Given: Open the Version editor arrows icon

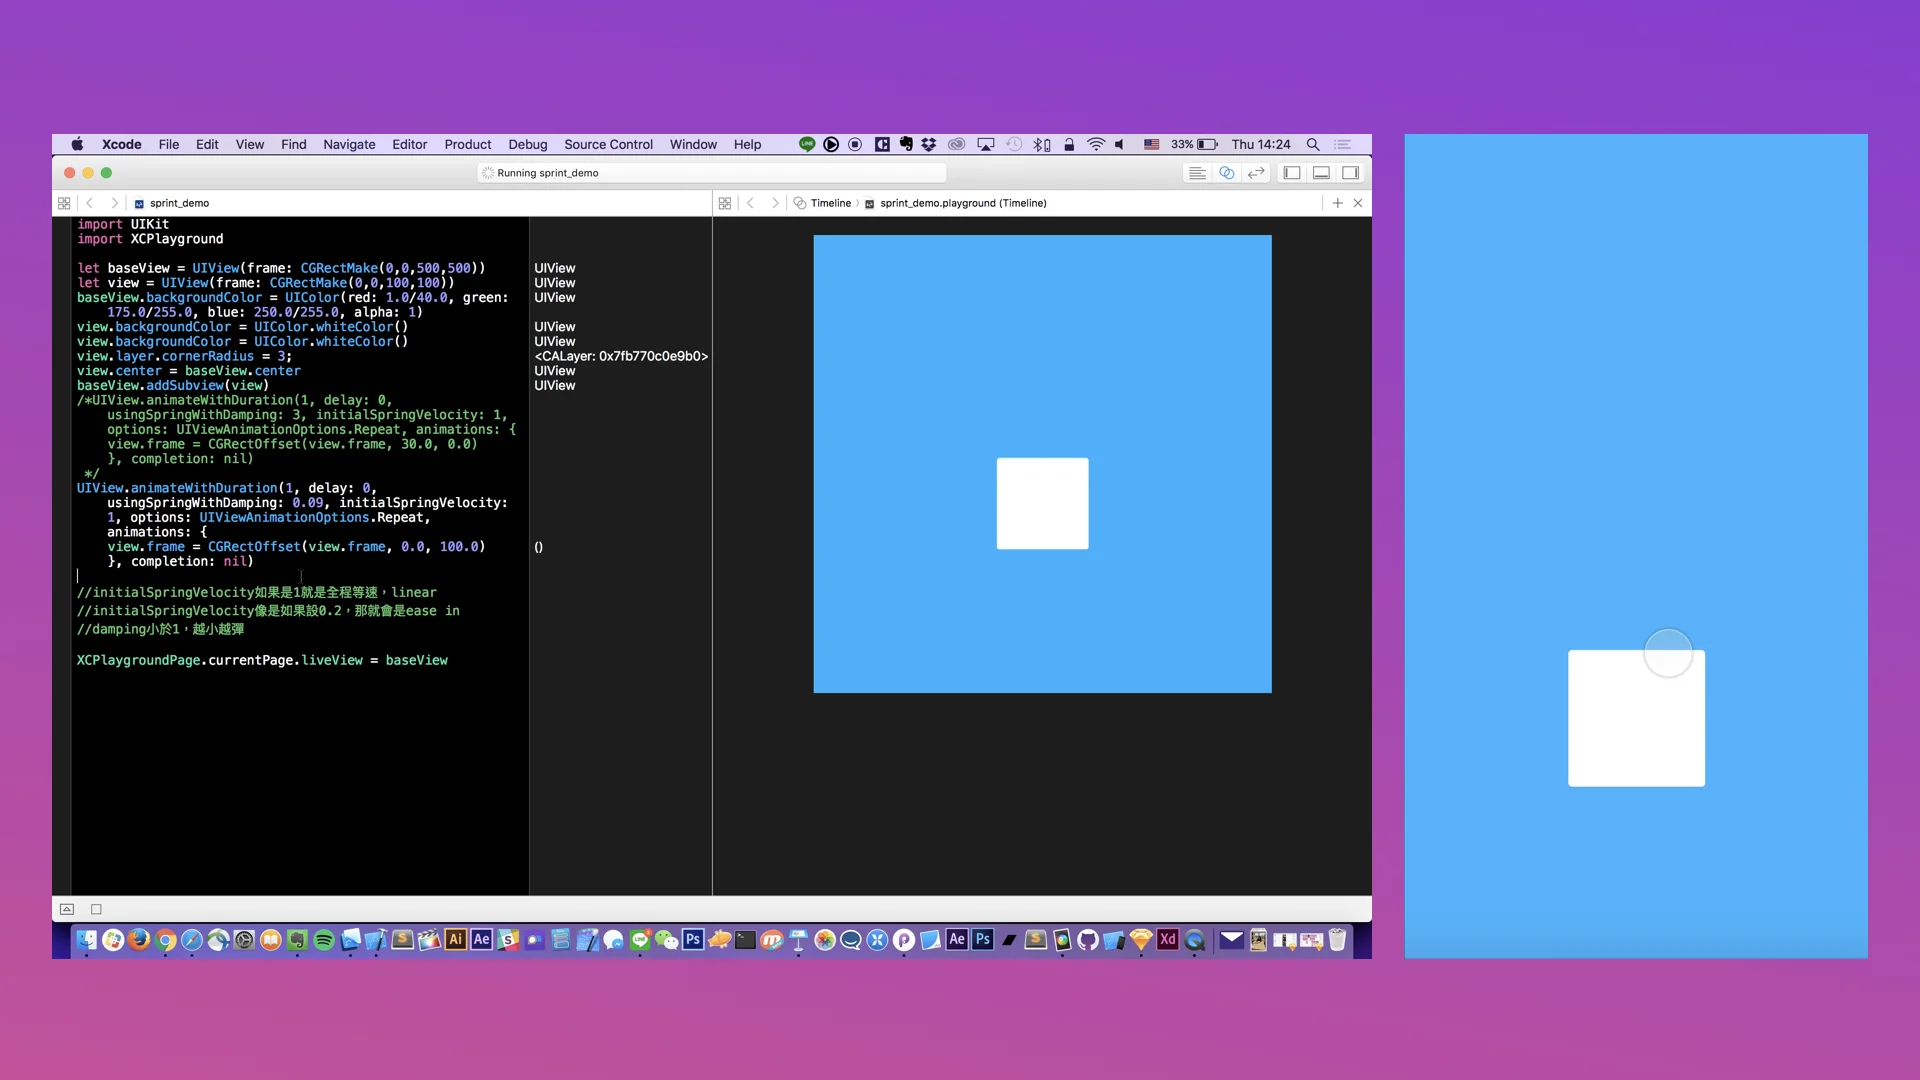Looking at the screenshot, I should 1256,173.
